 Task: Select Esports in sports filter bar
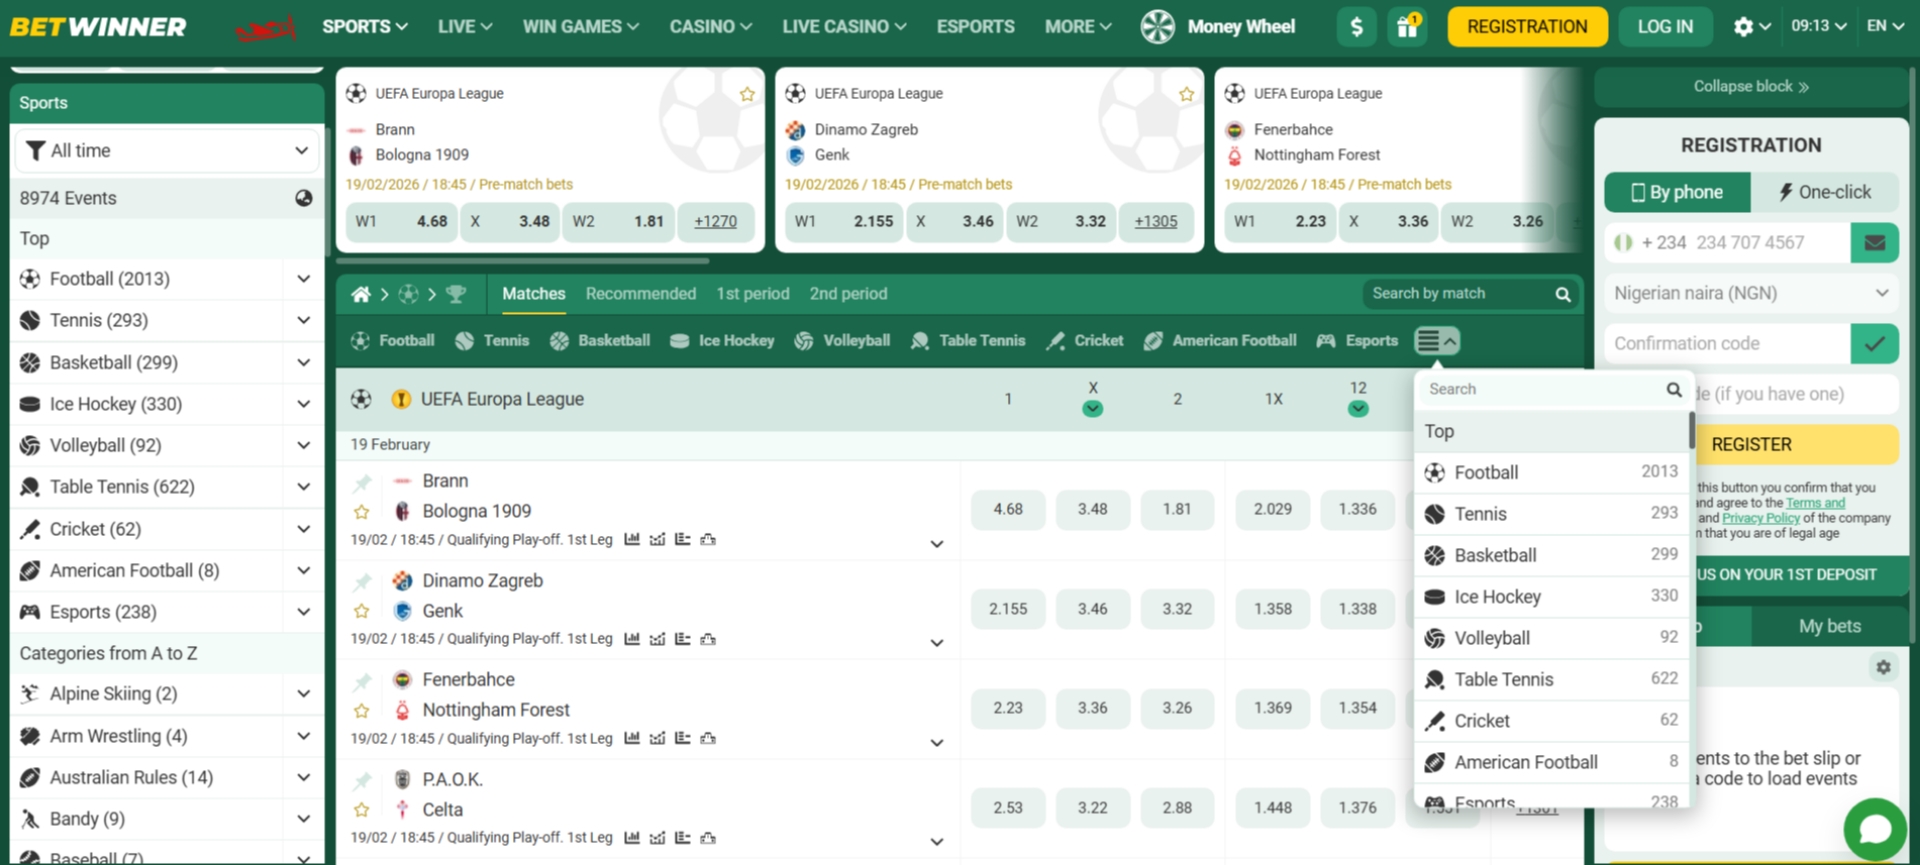1357,341
